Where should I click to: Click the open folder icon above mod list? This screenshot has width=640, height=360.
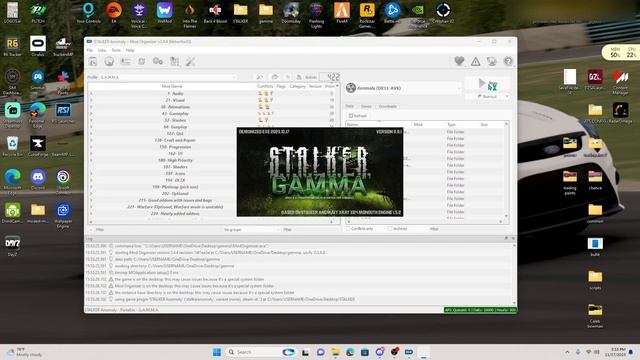[x=275, y=77]
